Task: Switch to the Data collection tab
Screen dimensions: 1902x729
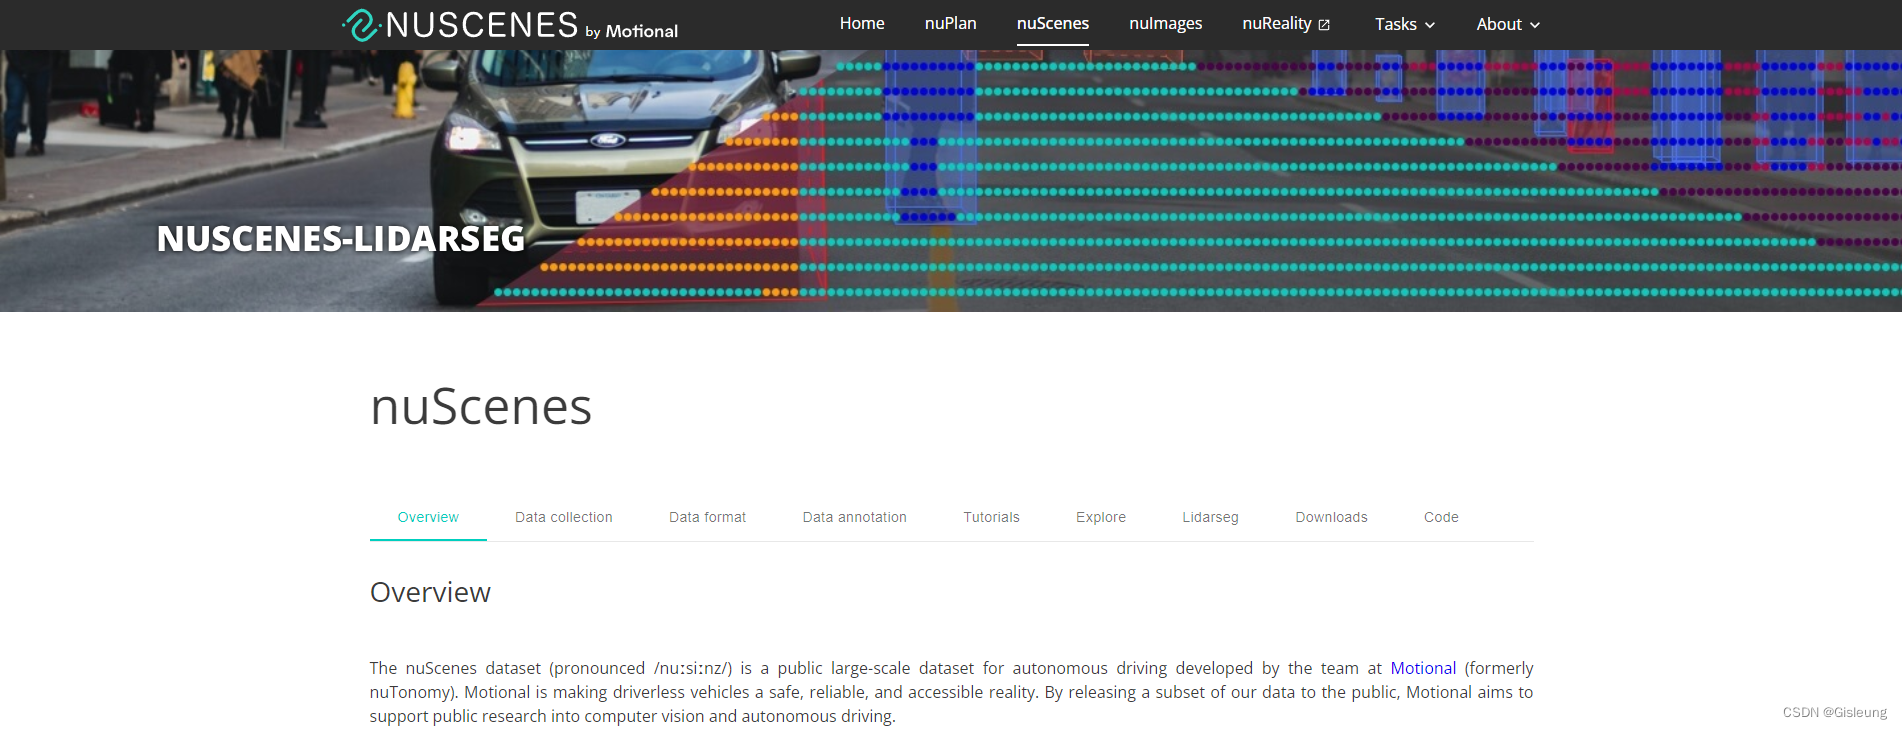Action: [x=564, y=517]
